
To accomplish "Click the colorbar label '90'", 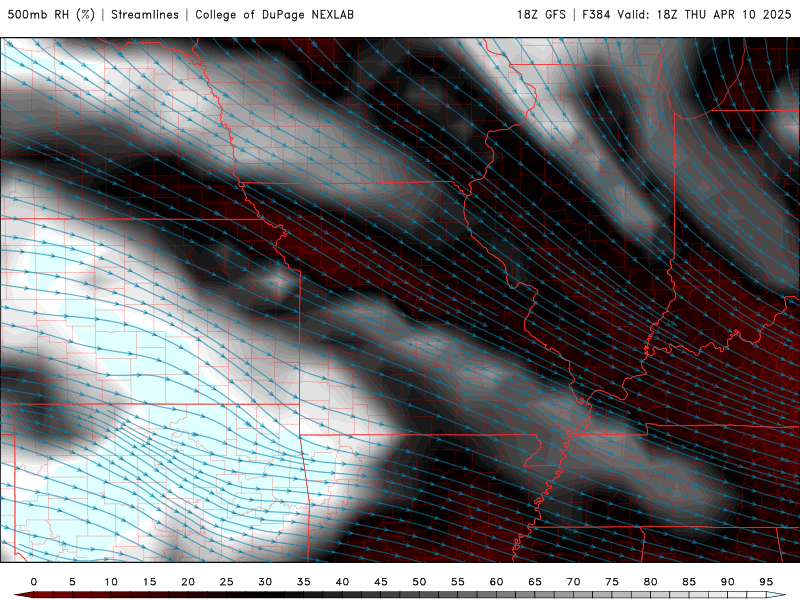I will coord(727,582).
